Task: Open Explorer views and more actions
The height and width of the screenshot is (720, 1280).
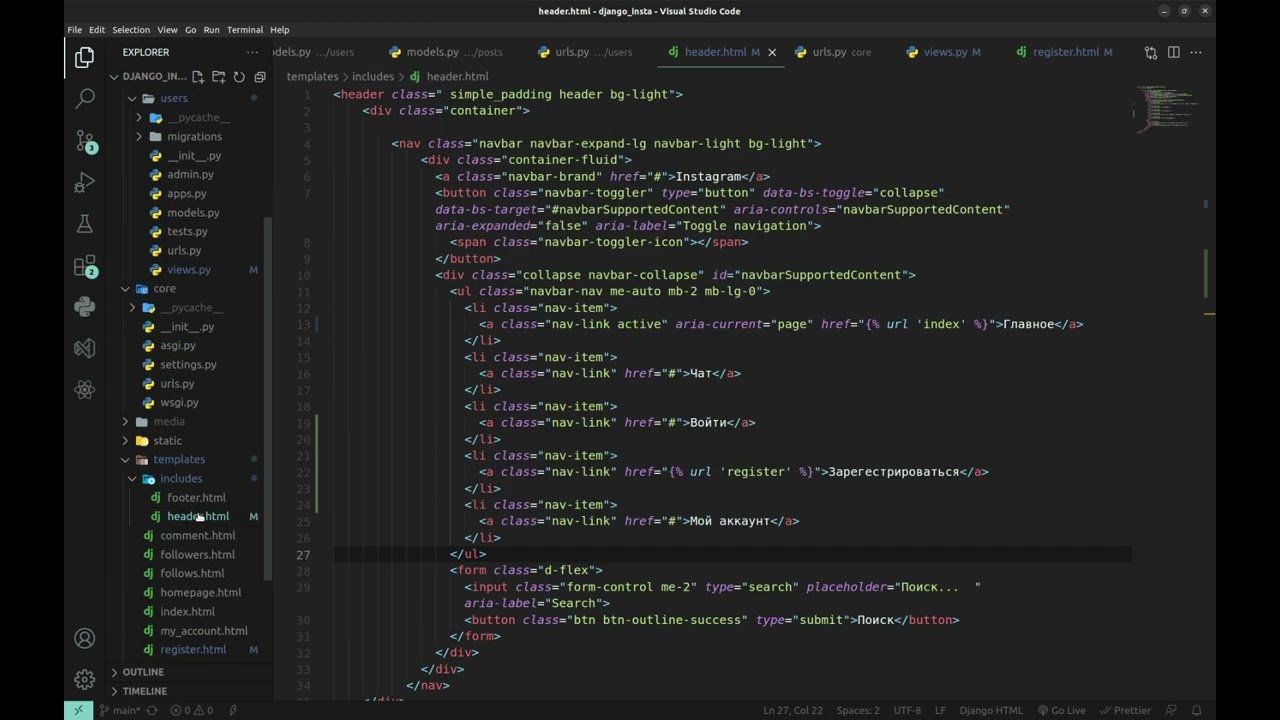Action: click(252, 52)
